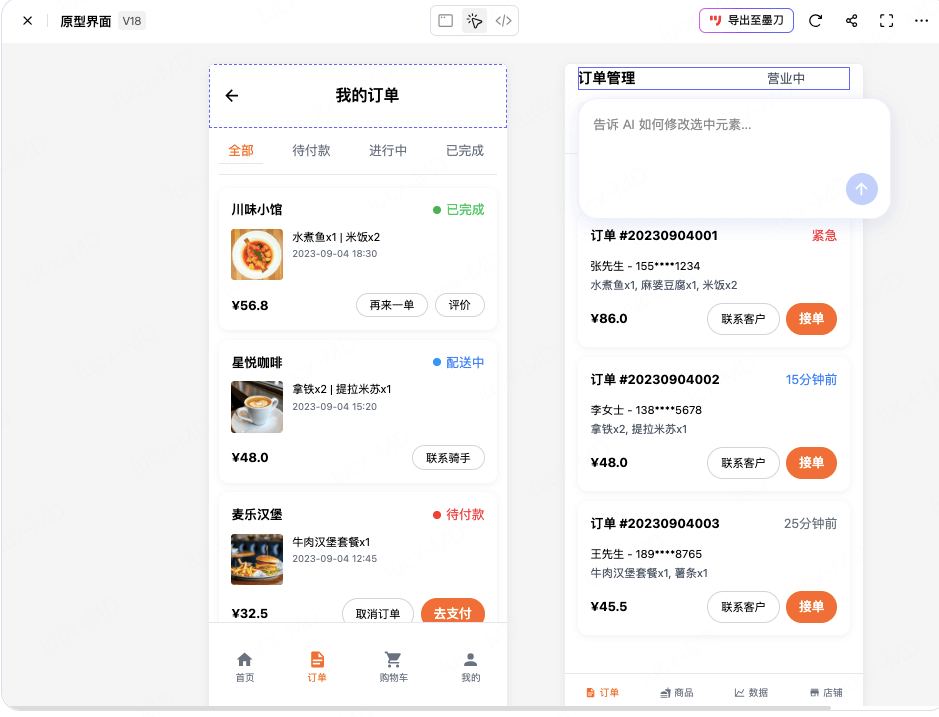Click price ¥56.8
This screenshot has height=717, width=939.
pyautogui.click(x=250, y=305)
